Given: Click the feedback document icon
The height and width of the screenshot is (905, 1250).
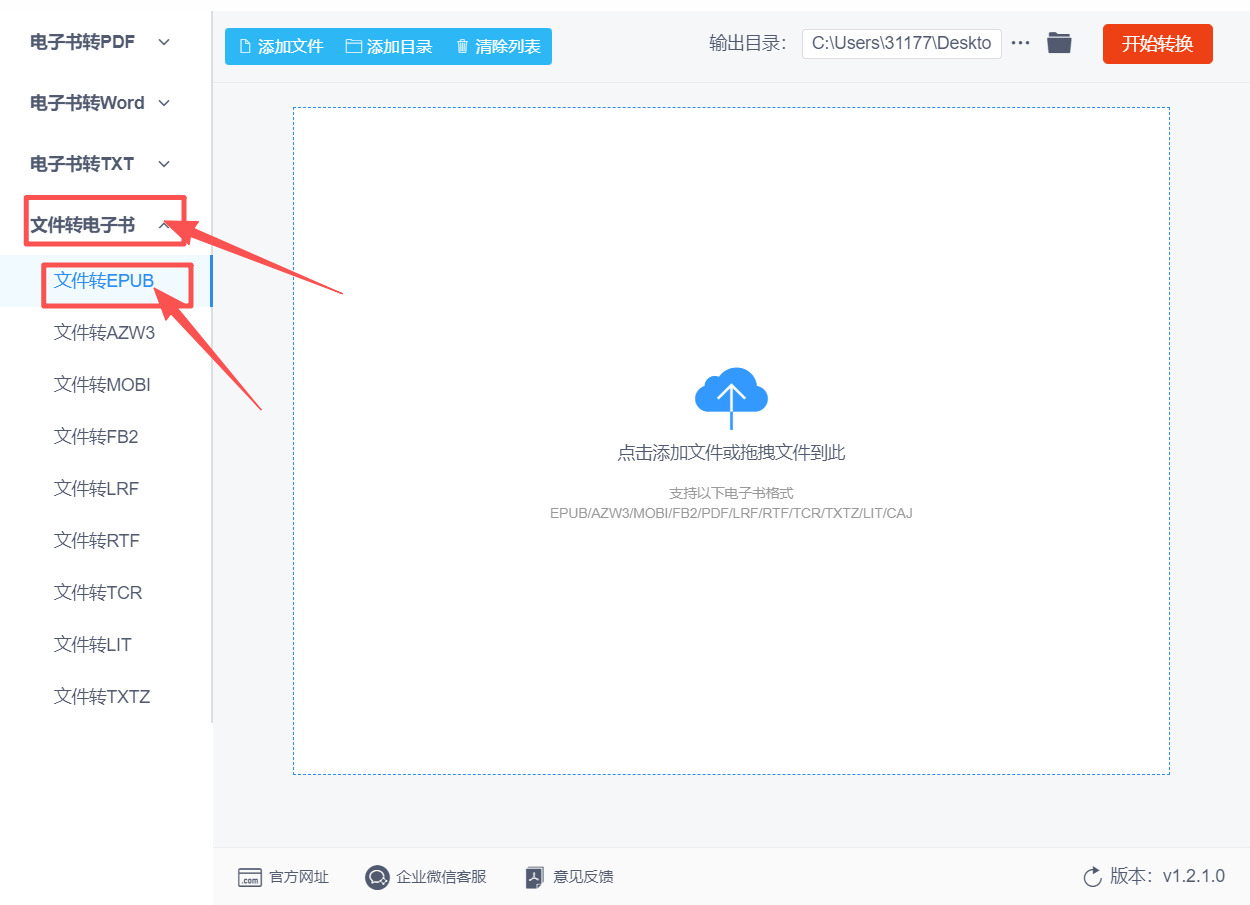Looking at the screenshot, I should (x=535, y=877).
